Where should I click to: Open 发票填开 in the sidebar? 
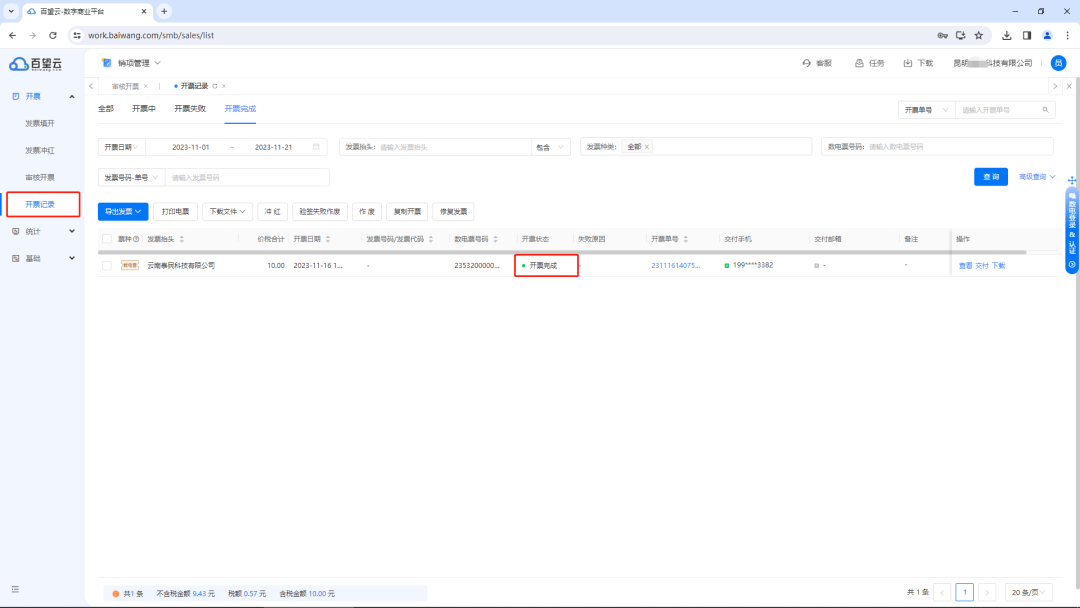pos(40,123)
